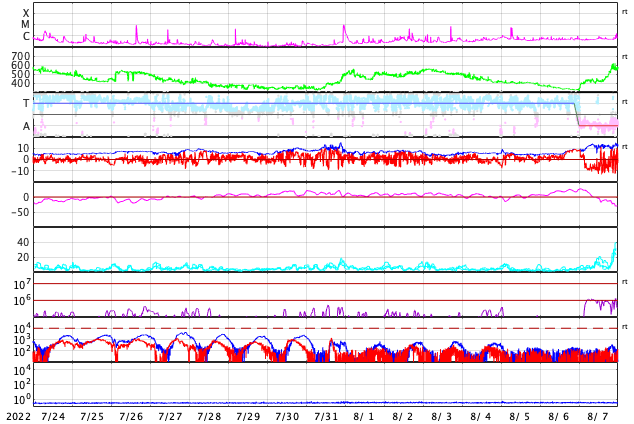Select the 8/ 7 date on the time axis
Screen dimensions: 634x424
598,417
